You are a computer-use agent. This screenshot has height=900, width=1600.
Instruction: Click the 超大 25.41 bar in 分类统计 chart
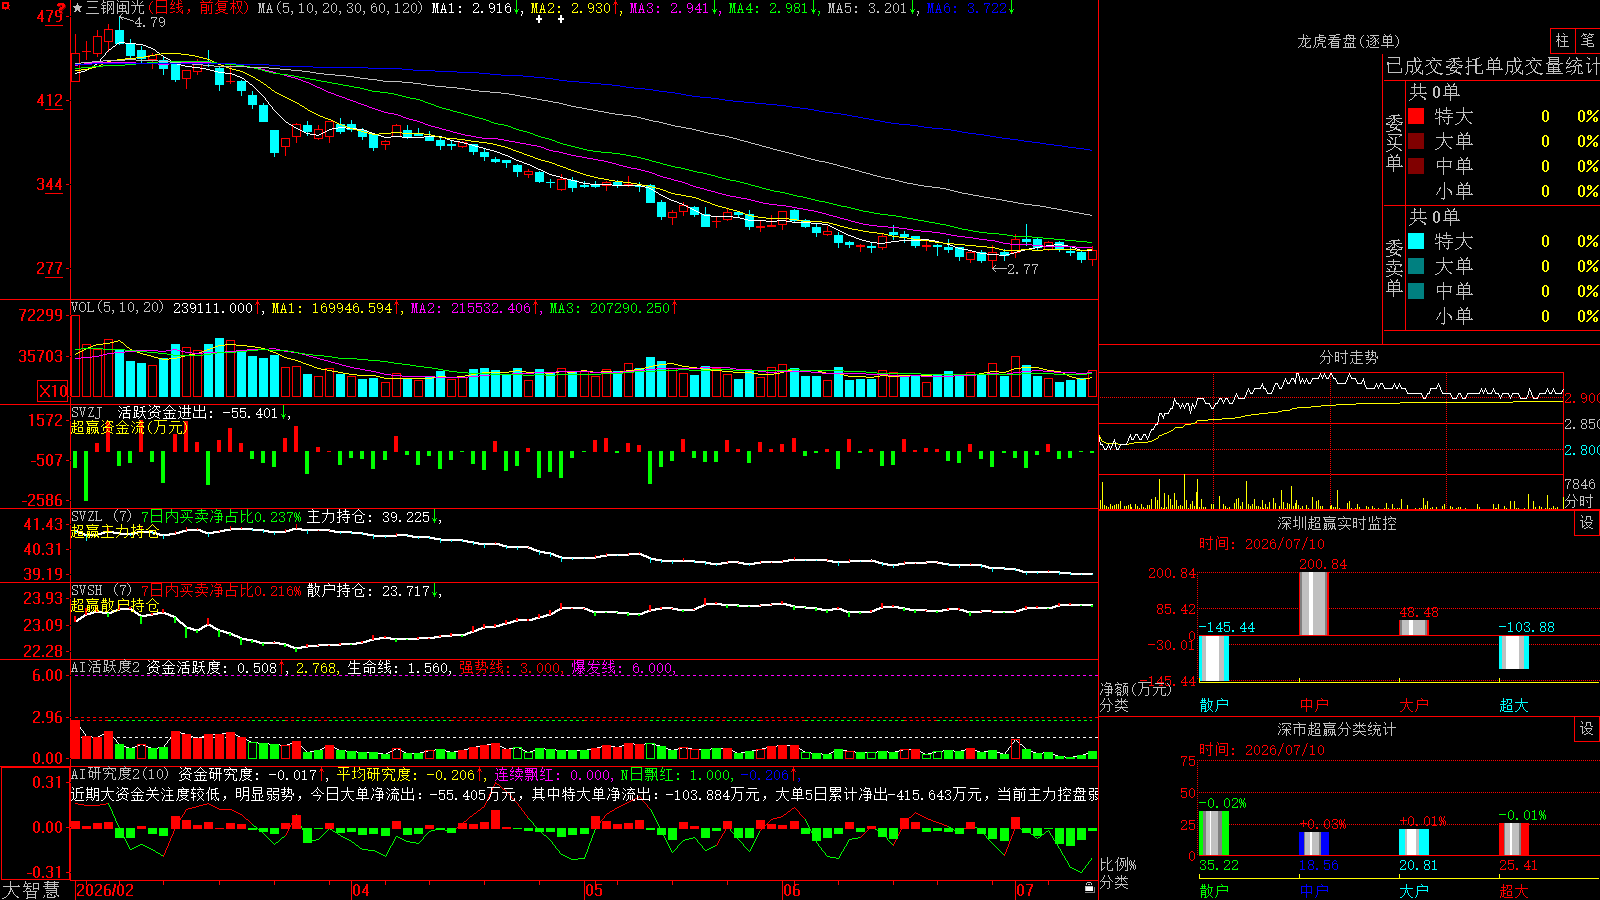coord(1514,839)
